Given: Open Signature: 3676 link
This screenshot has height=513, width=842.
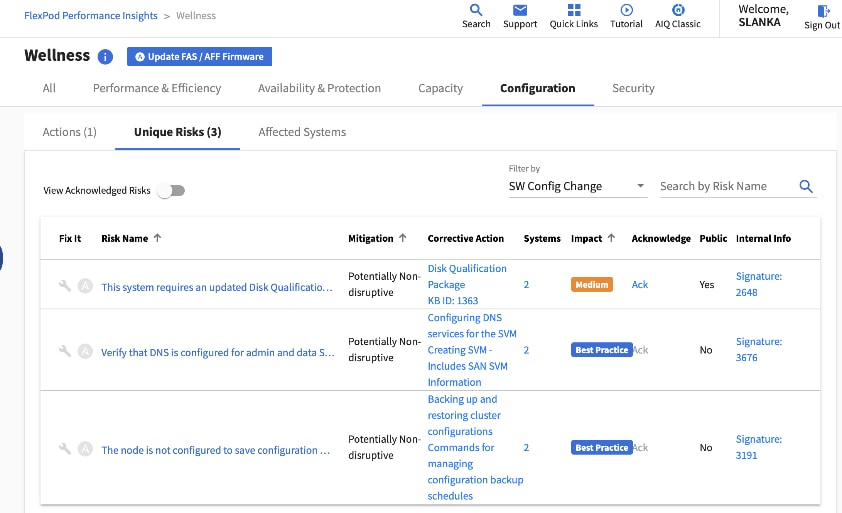Looking at the screenshot, I should [758, 350].
